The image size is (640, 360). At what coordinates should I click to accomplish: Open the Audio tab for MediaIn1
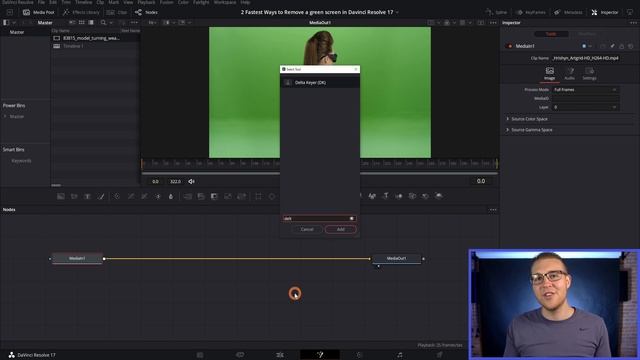click(x=569, y=74)
